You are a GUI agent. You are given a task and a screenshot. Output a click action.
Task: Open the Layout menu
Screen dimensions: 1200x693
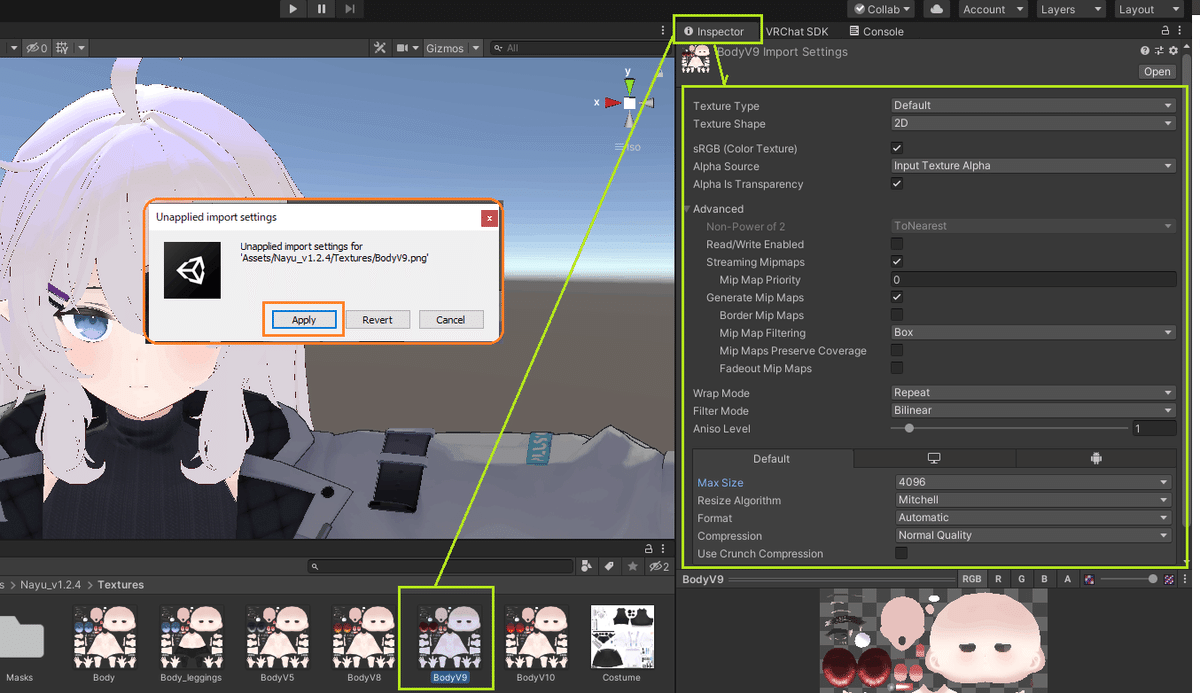[1147, 9]
